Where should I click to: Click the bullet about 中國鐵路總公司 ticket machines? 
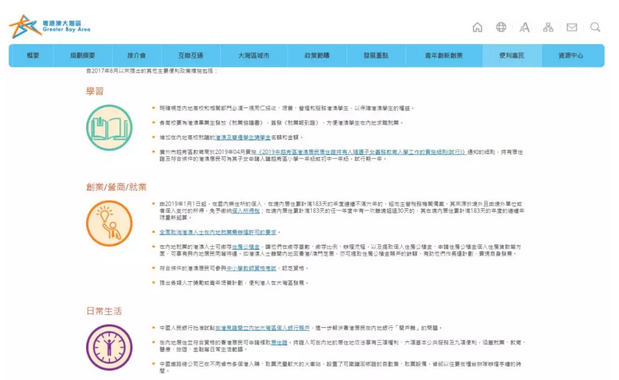pos(340,367)
